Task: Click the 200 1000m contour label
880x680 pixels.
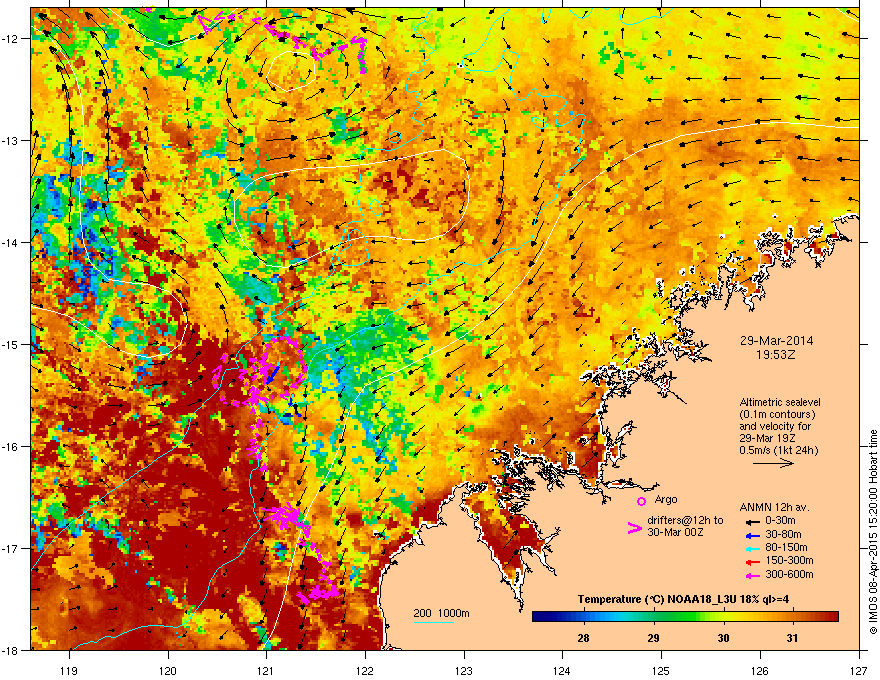Action: (x=441, y=613)
